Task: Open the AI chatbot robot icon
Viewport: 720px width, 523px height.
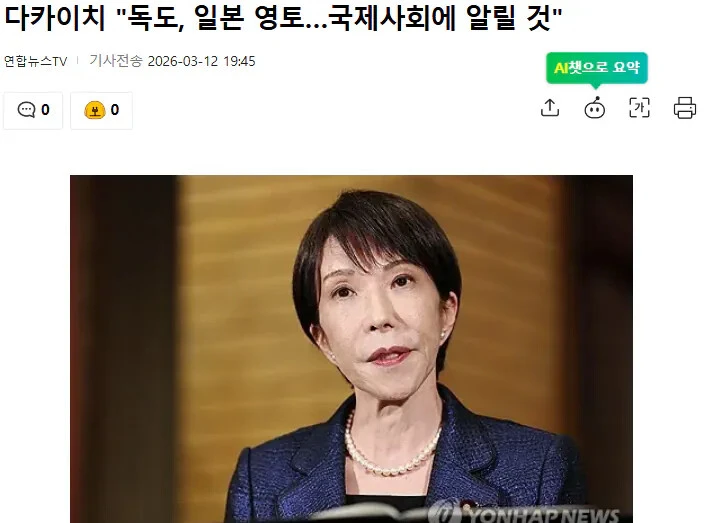Action: (x=594, y=108)
